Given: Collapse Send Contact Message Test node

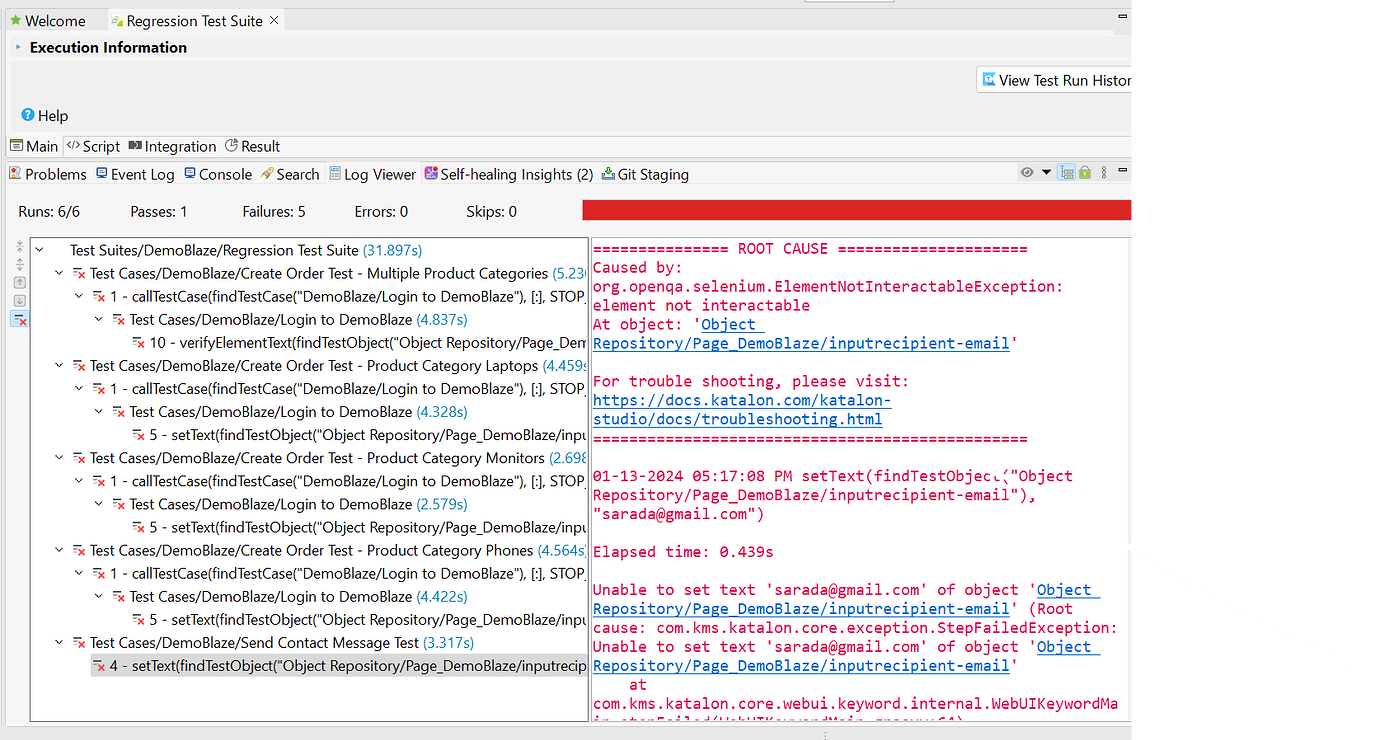Looking at the screenshot, I should pyautogui.click(x=57, y=642).
